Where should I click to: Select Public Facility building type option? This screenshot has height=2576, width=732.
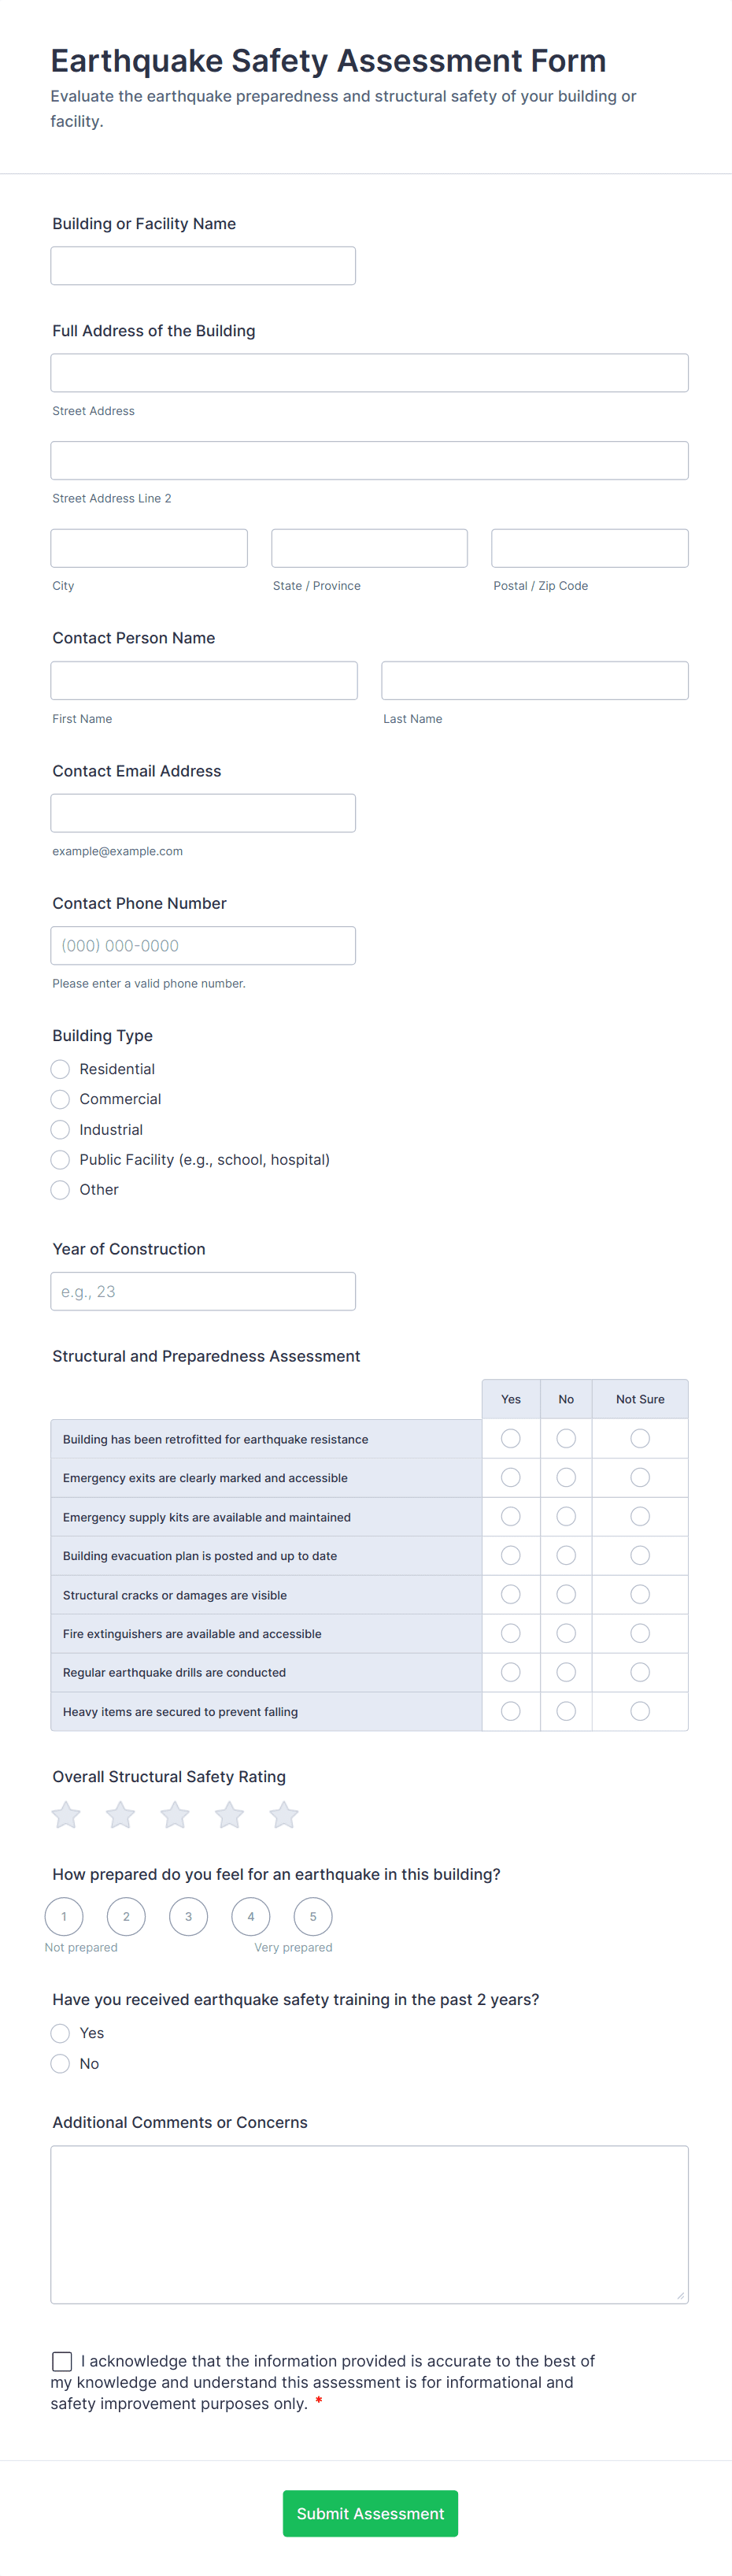tap(60, 1159)
